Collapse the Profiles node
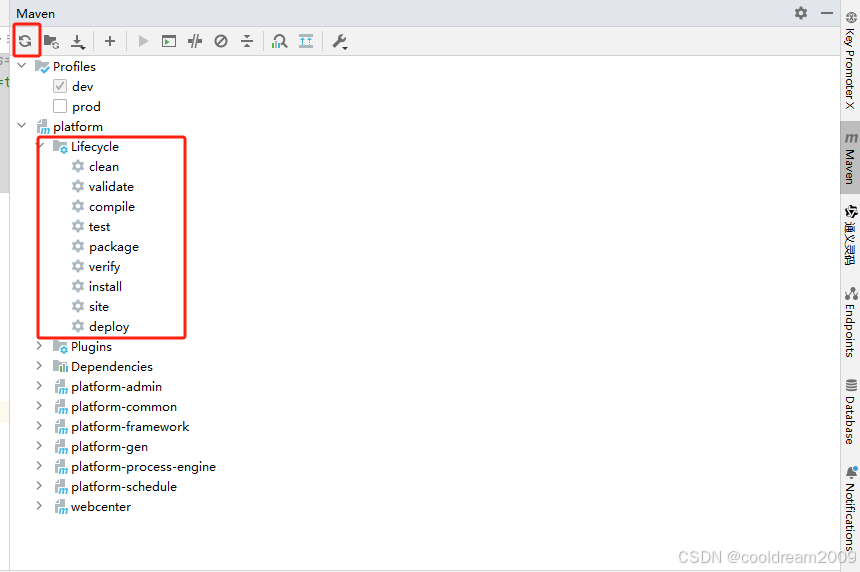The height and width of the screenshot is (572, 860). (x=22, y=66)
